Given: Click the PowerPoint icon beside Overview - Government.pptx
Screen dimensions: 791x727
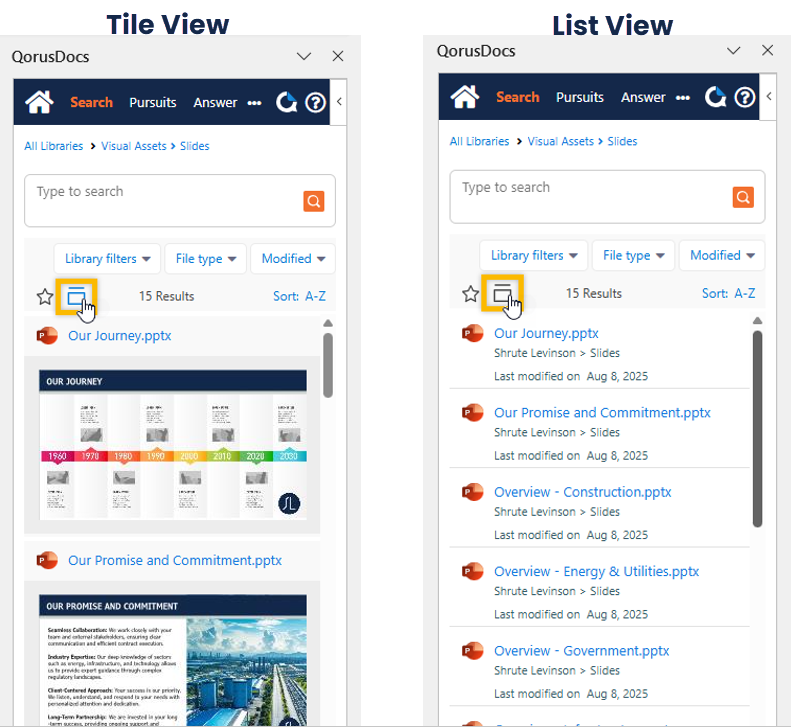Looking at the screenshot, I should click(x=472, y=651).
